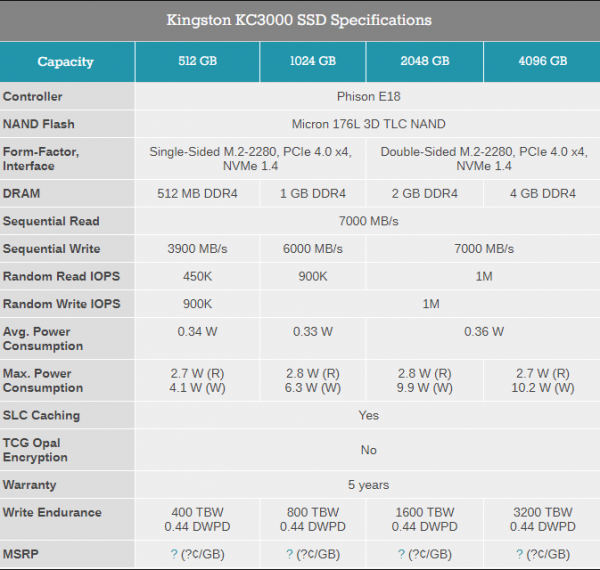The height and width of the screenshot is (570, 600).
Task: Click the Kingston KC3000 SSD Specifications title
Action: coord(299,20)
